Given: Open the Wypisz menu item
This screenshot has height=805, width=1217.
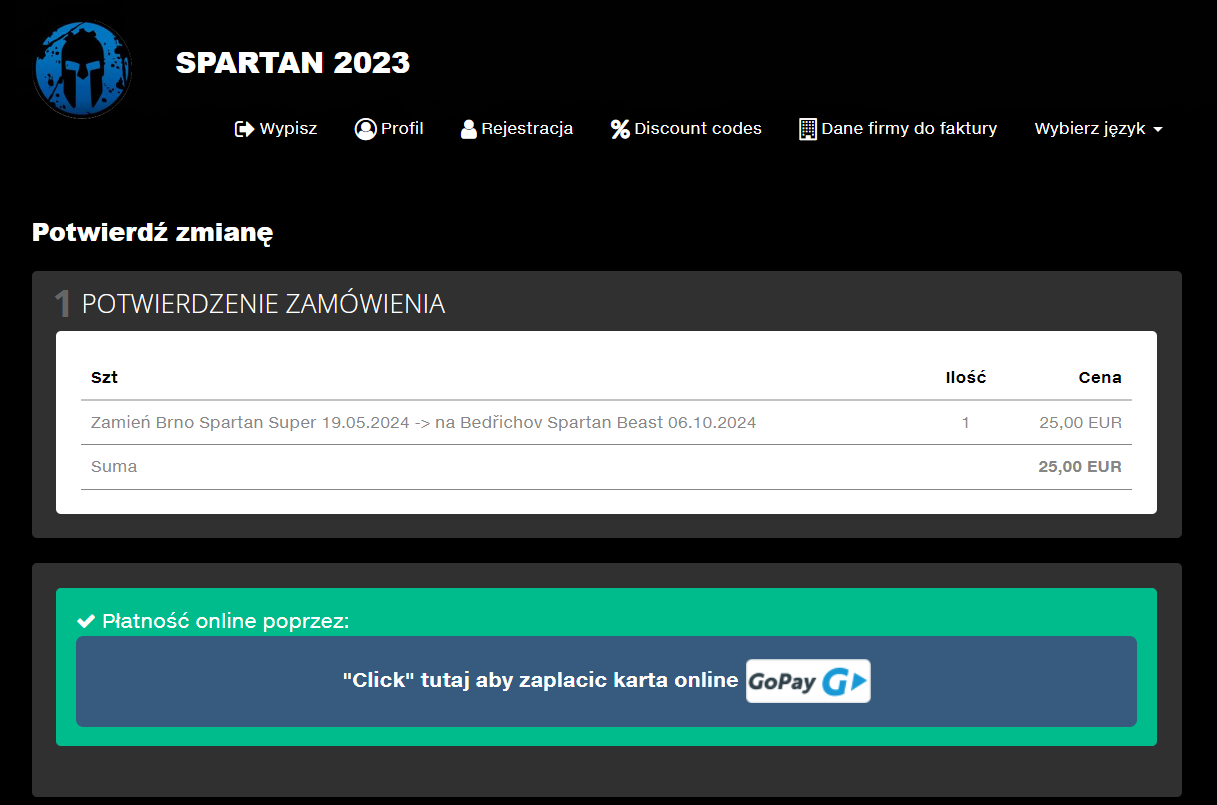Looking at the screenshot, I should 276,129.
